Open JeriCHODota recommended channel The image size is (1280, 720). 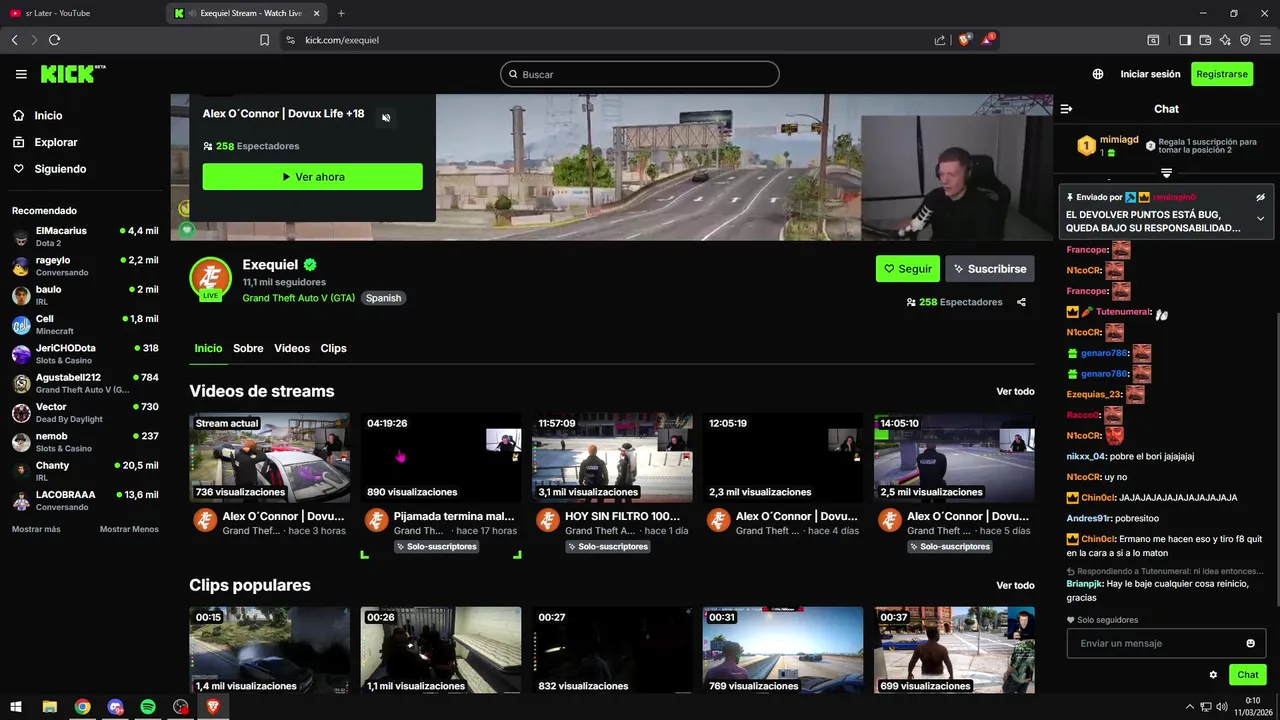85,354
